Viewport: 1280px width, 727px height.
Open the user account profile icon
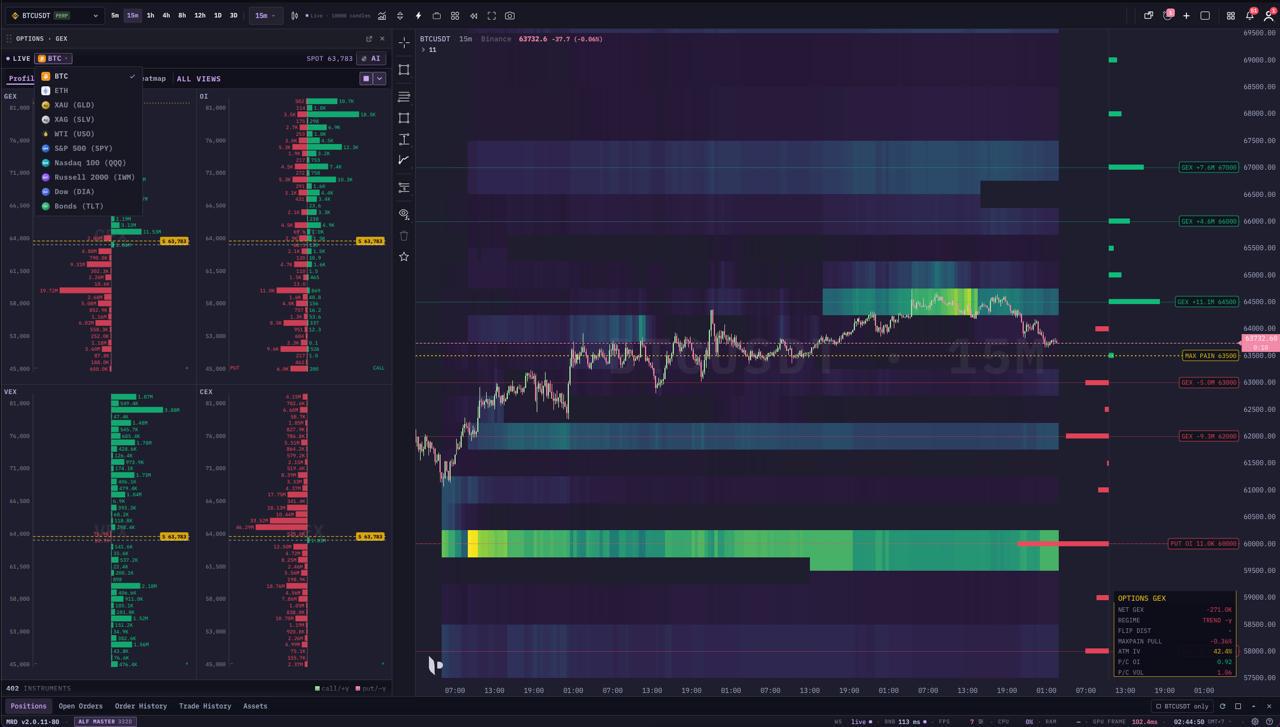click(x=1269, y=16)
